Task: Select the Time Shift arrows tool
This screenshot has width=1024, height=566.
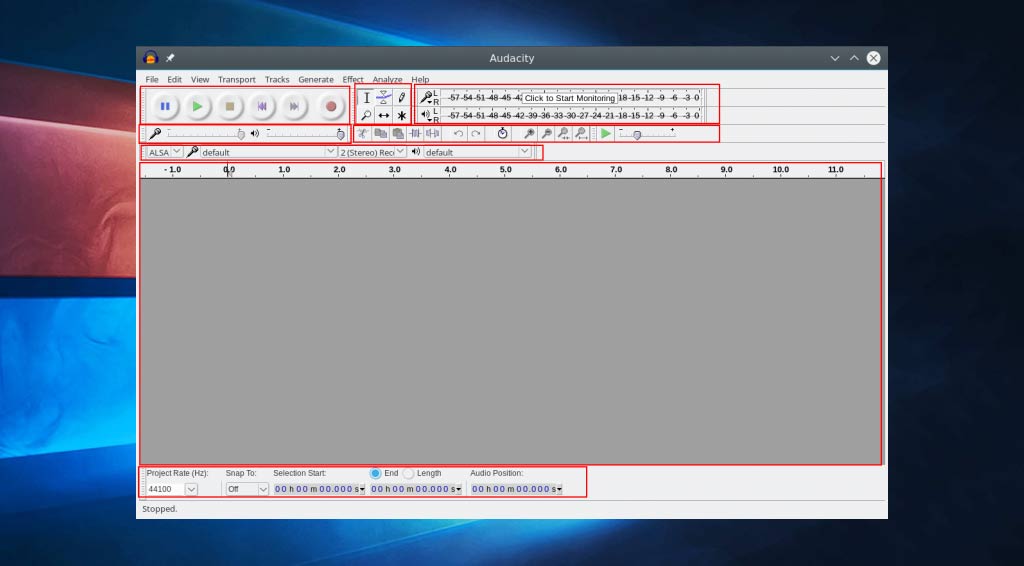Action: [x=384, y=116]
